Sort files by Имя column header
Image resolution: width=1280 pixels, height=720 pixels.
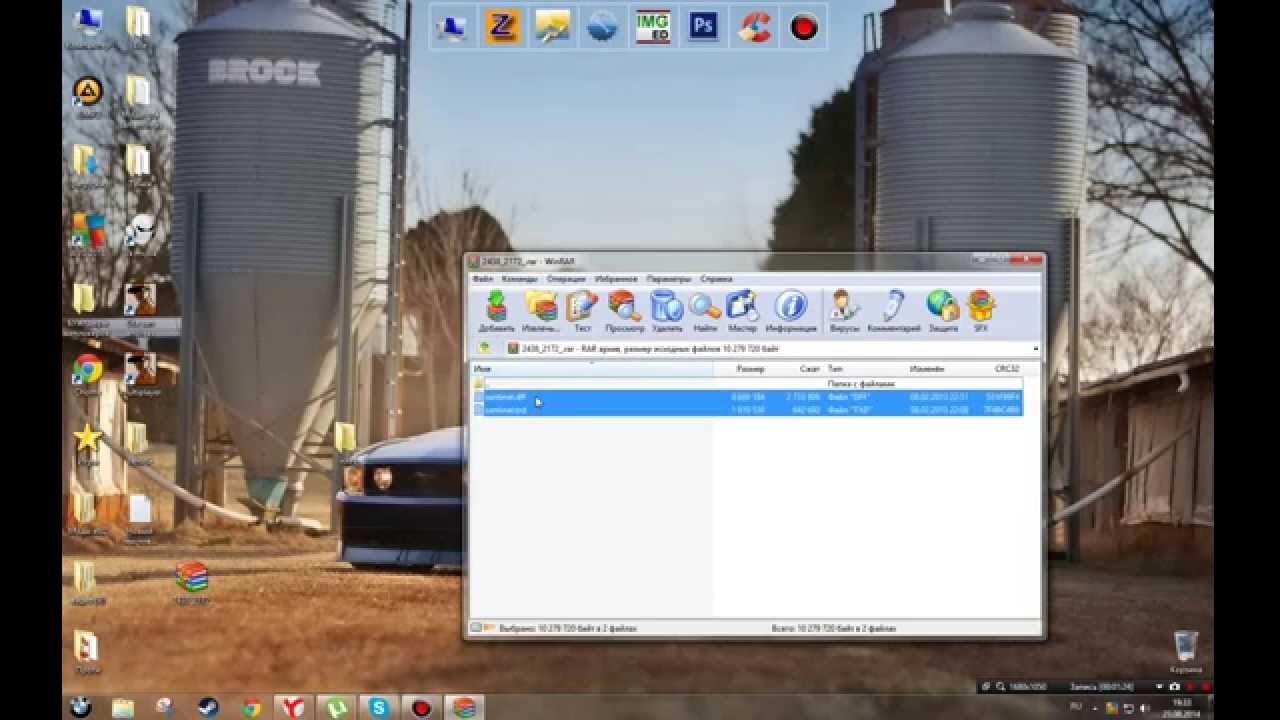592,369
